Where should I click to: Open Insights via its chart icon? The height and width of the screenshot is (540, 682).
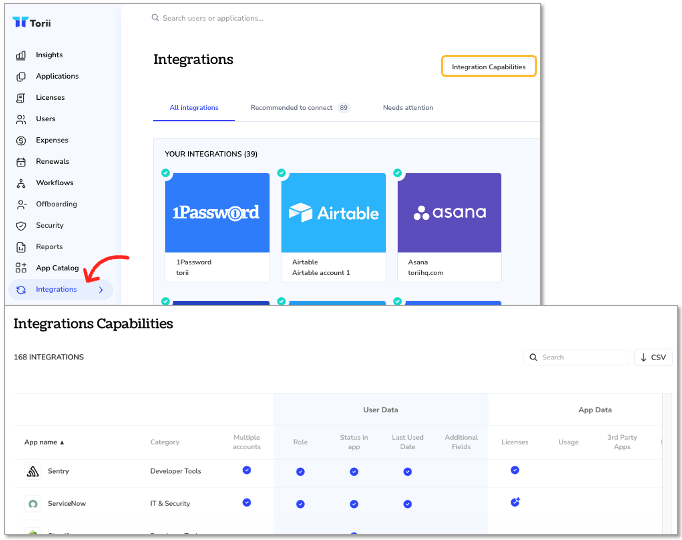pos(21,55)
